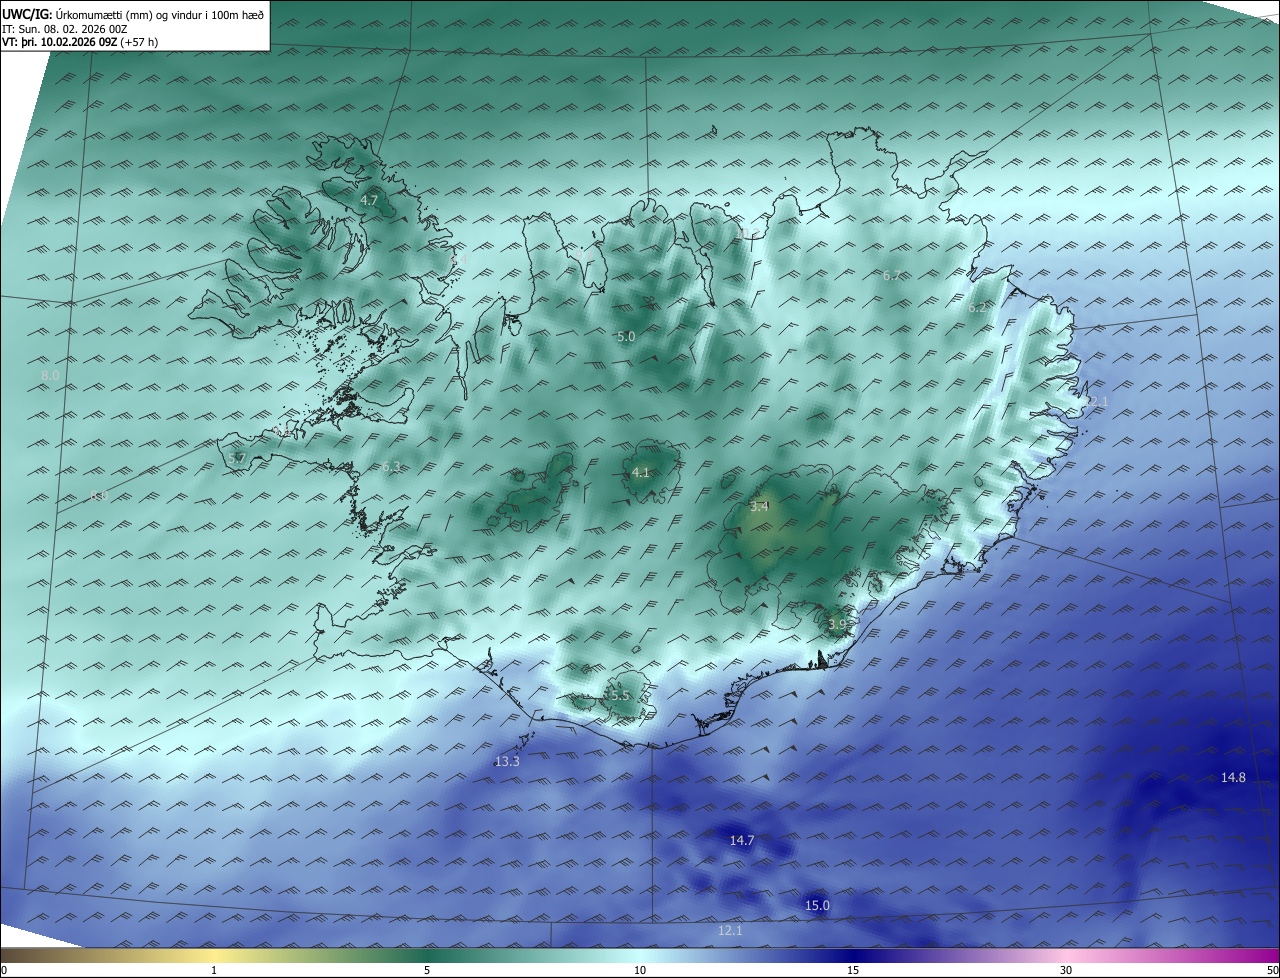Select the 13.3 value off the south coast

(507, 762)
